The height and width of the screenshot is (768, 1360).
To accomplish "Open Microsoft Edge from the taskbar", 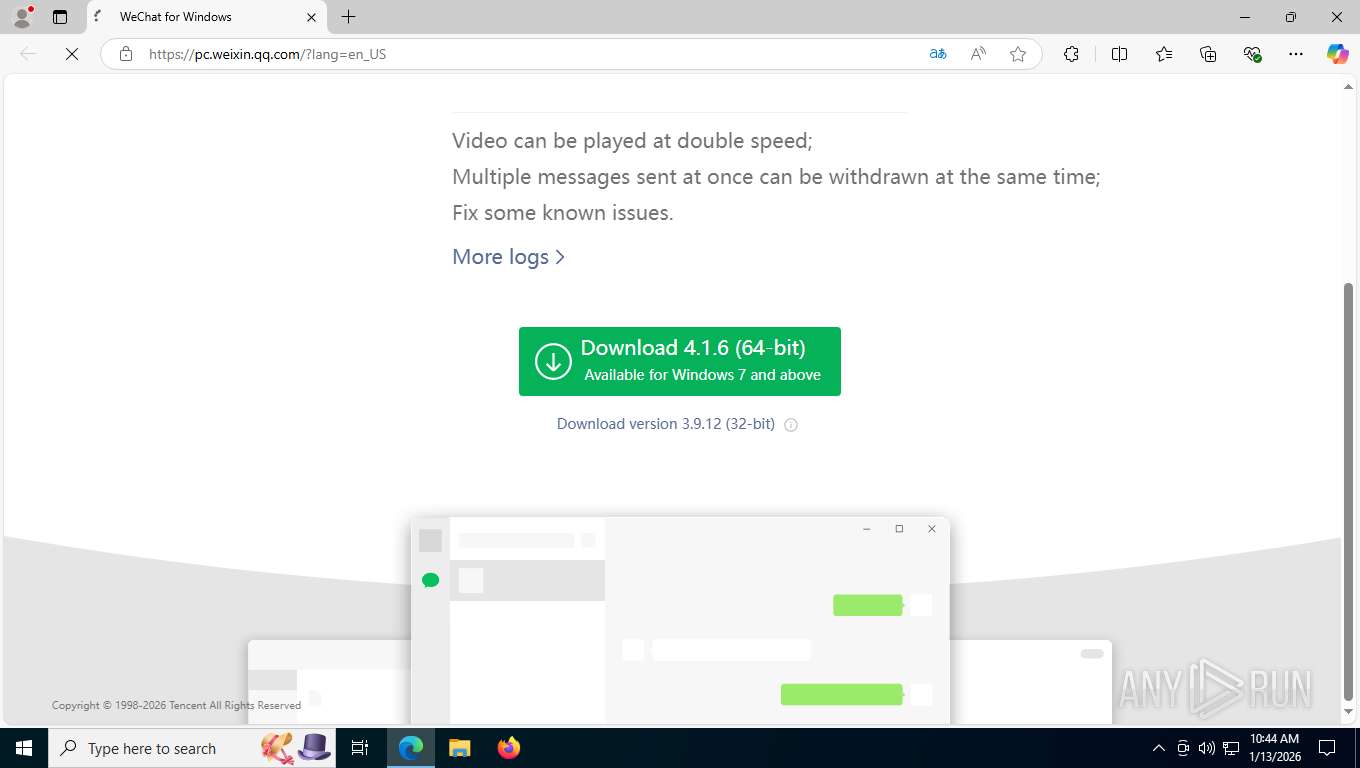I will pos(411,748).
